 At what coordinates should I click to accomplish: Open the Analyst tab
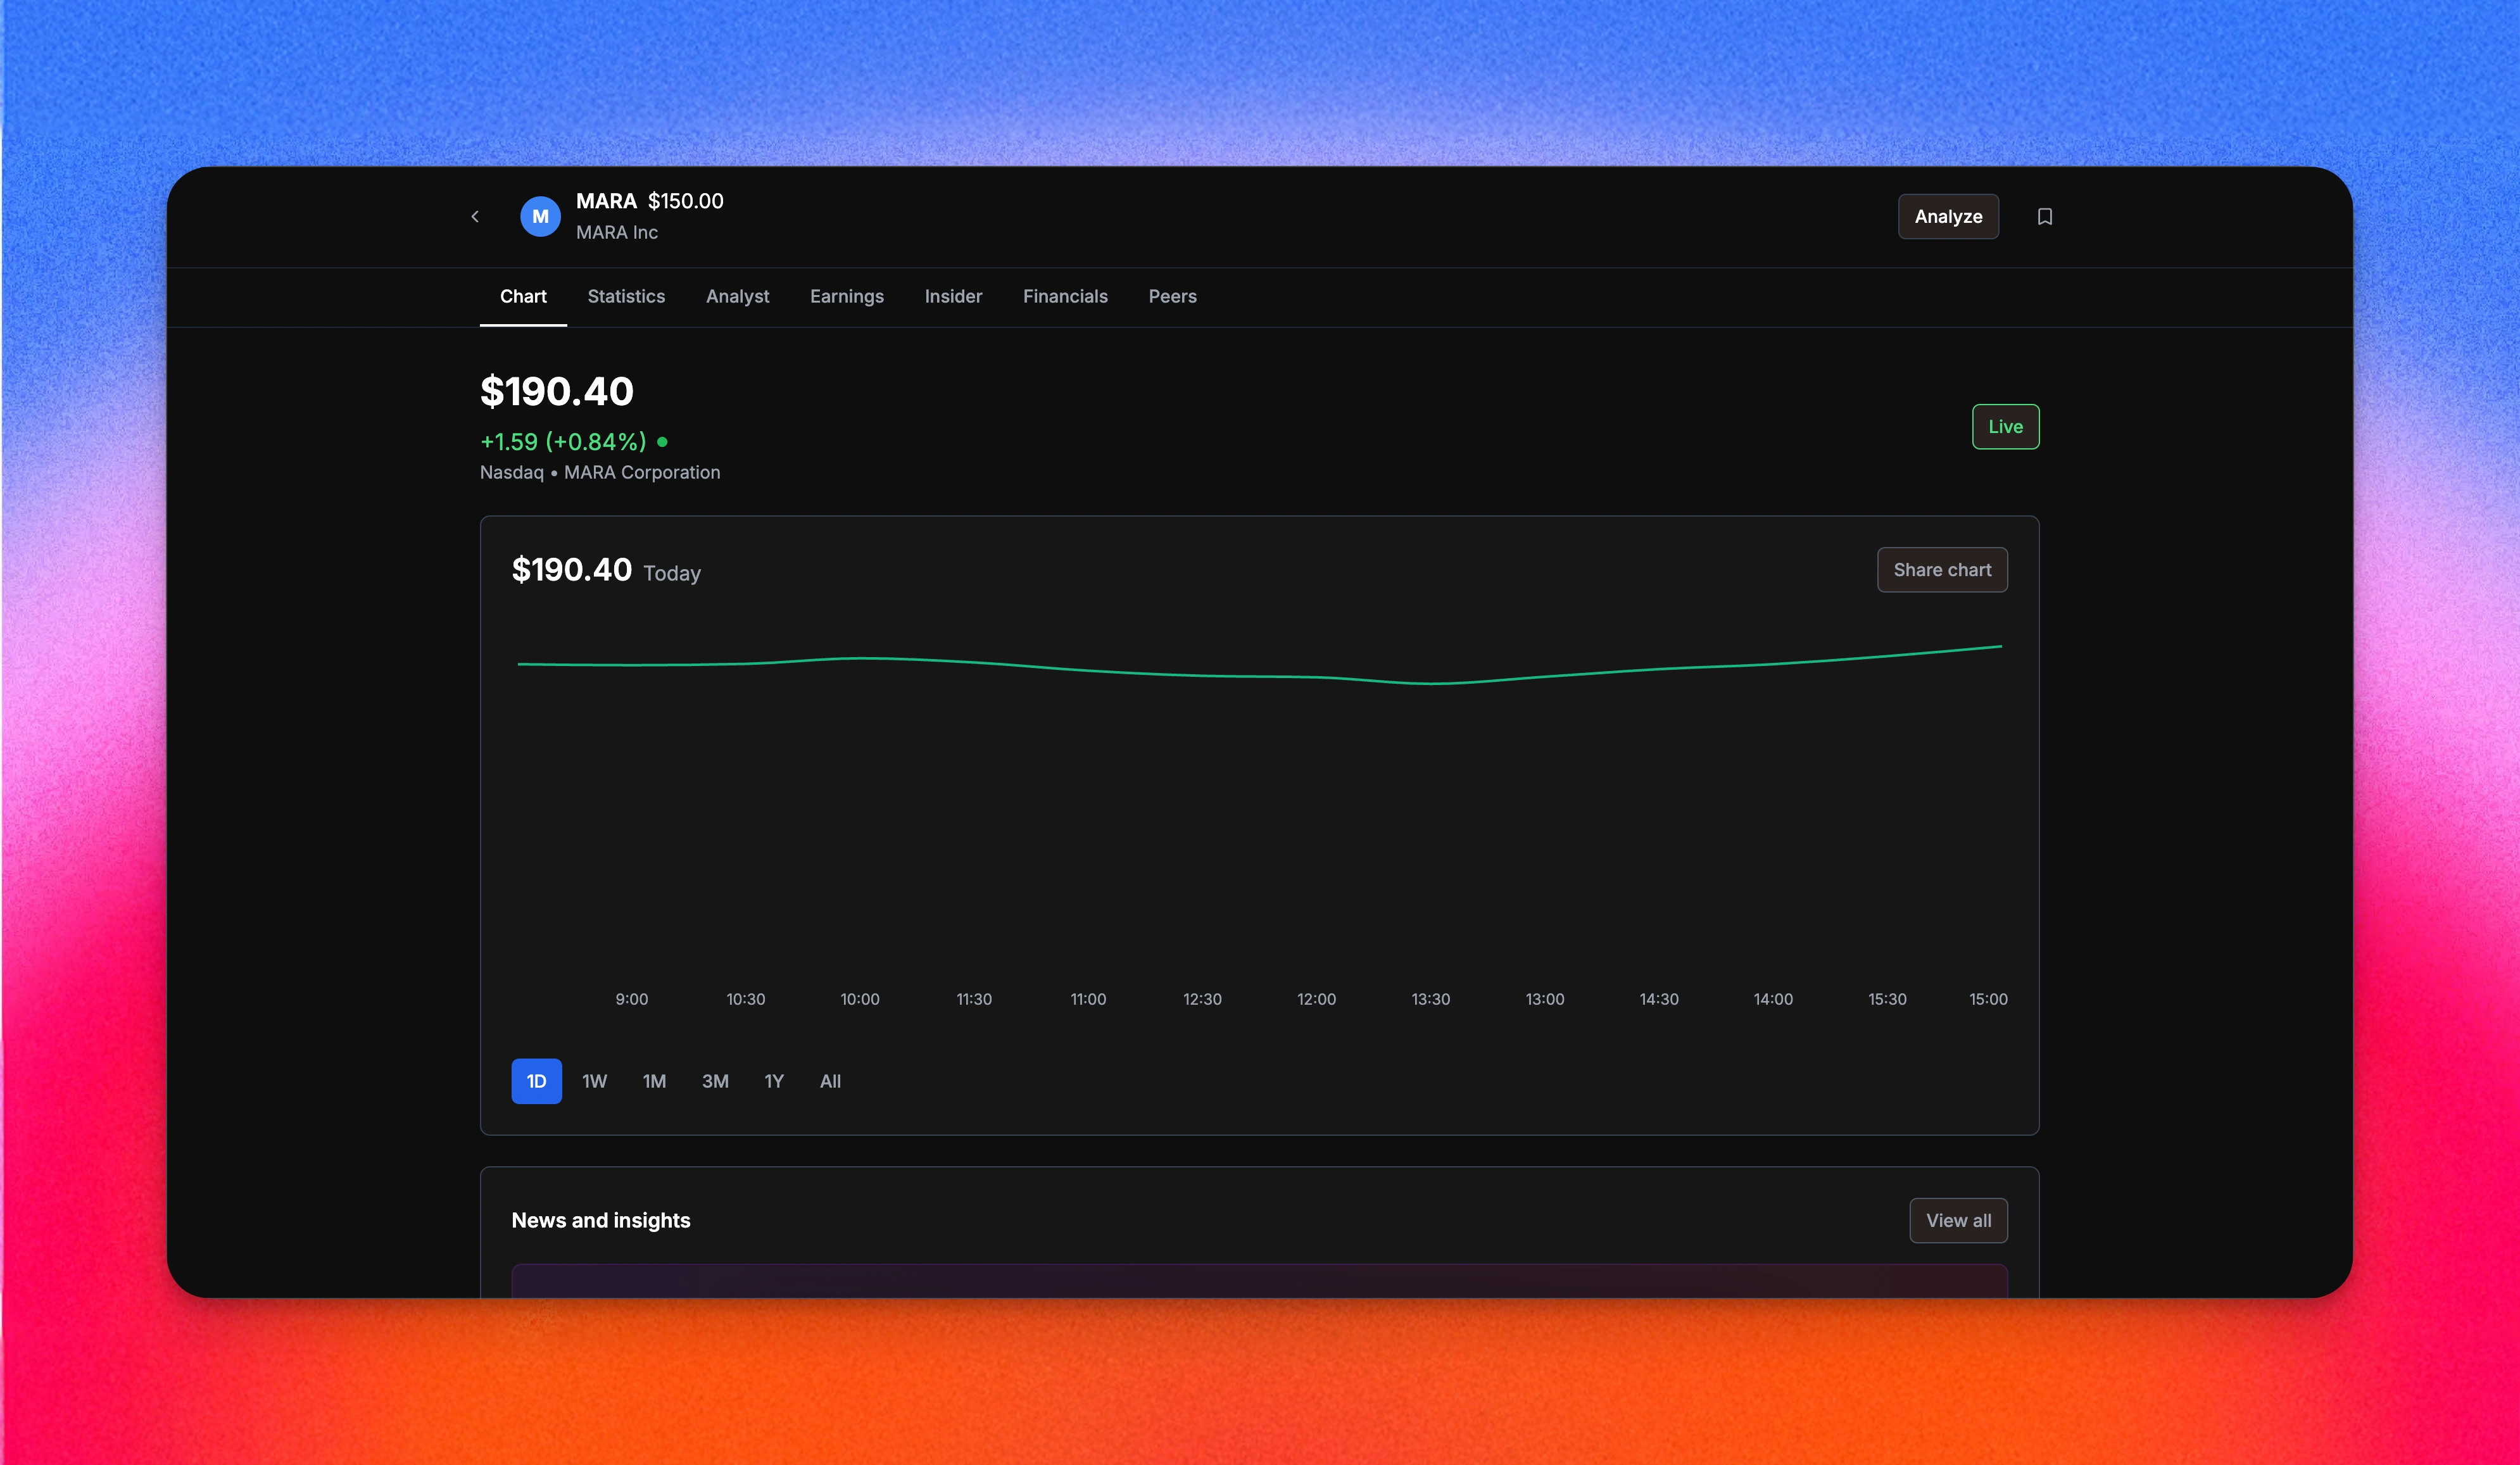tap(738, 296)
